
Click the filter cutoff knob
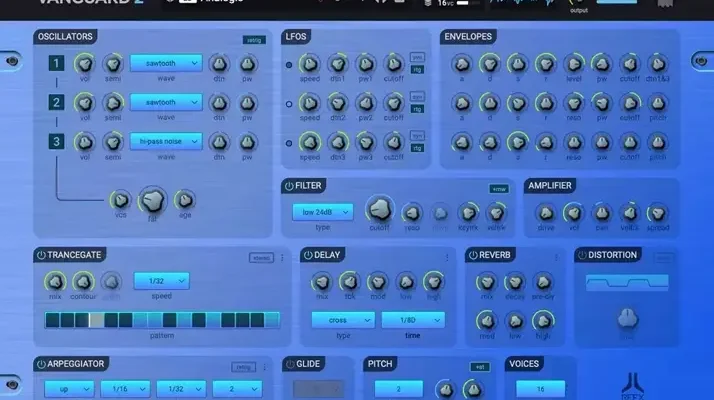379,209
